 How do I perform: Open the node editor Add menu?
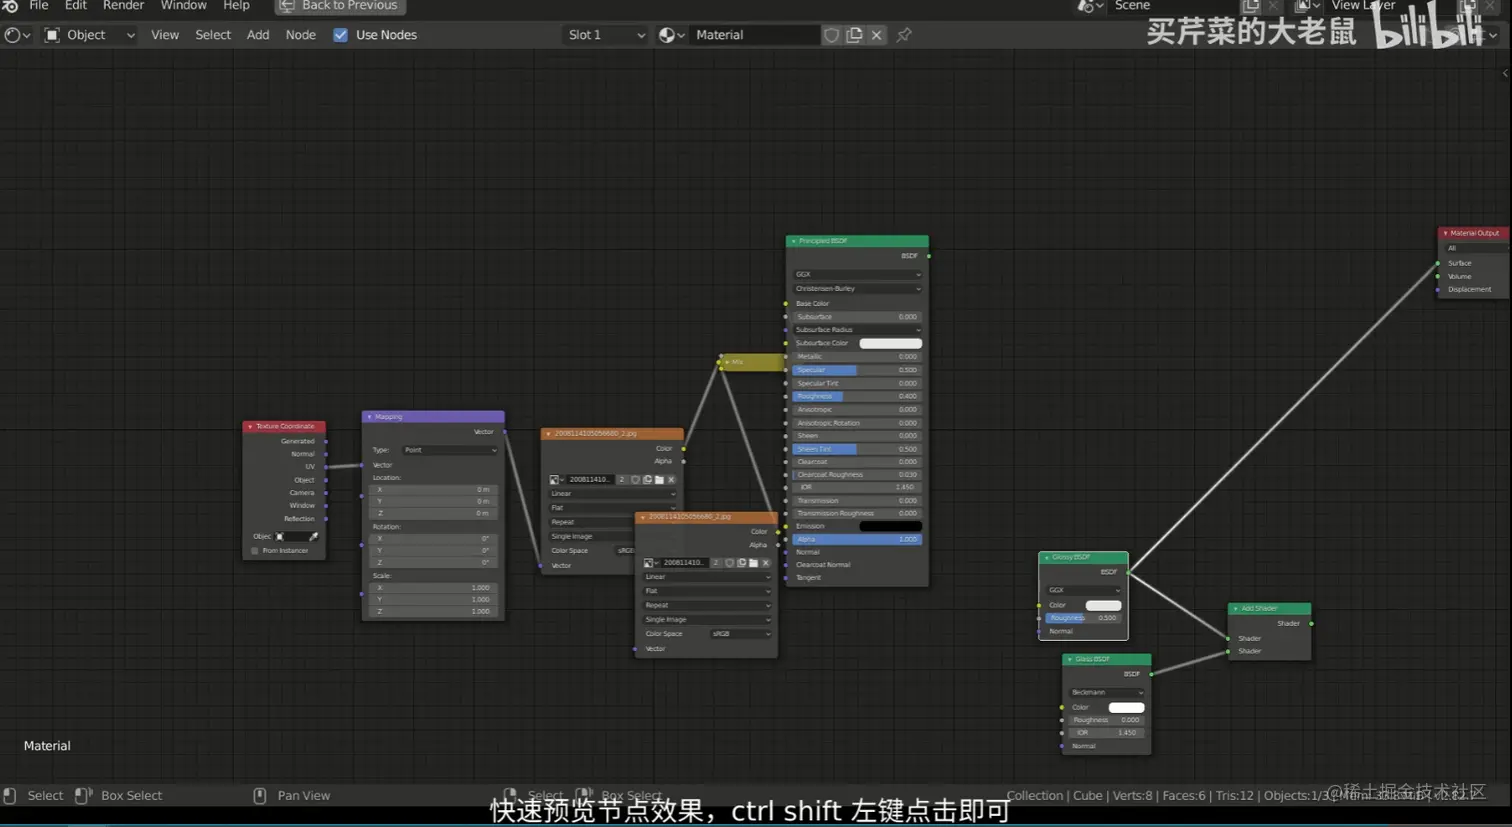click(x=258, y=35)
